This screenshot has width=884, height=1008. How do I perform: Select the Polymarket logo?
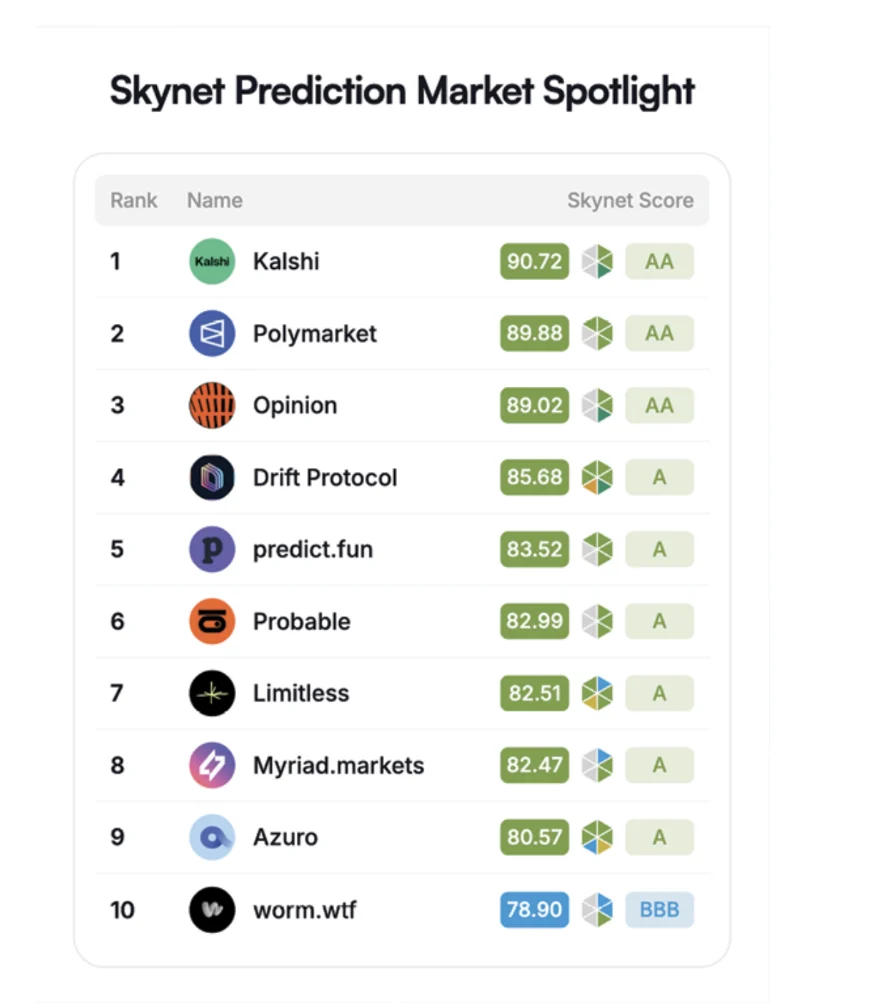[x=211, y=333]
